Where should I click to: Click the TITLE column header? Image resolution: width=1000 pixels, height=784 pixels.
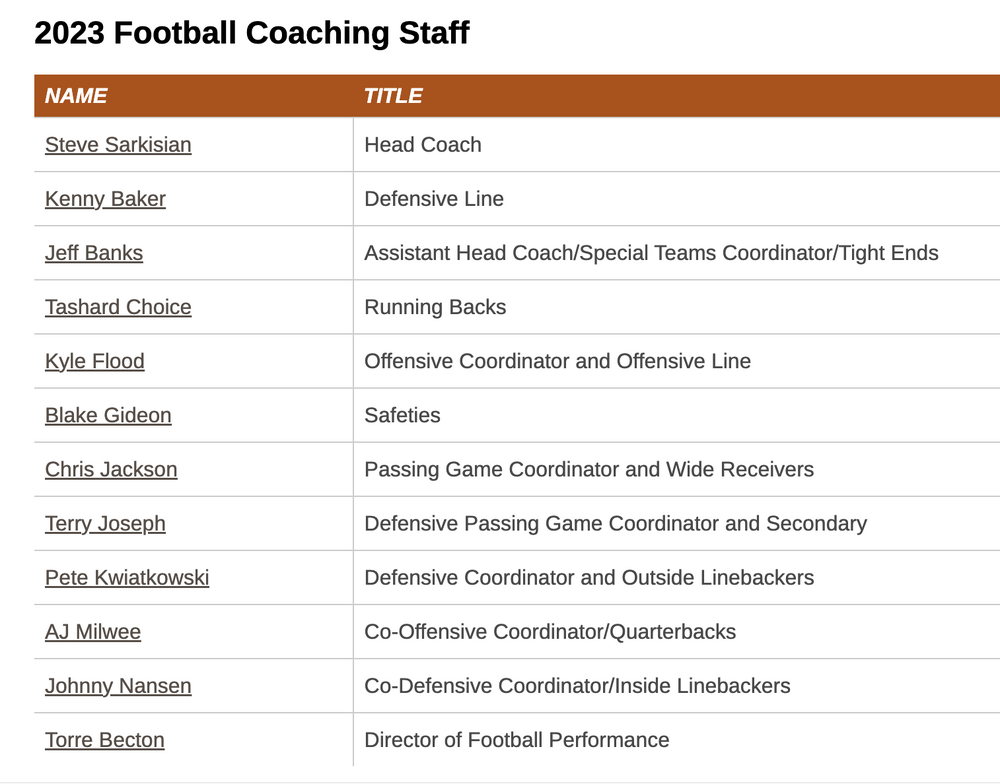(393, 96)
